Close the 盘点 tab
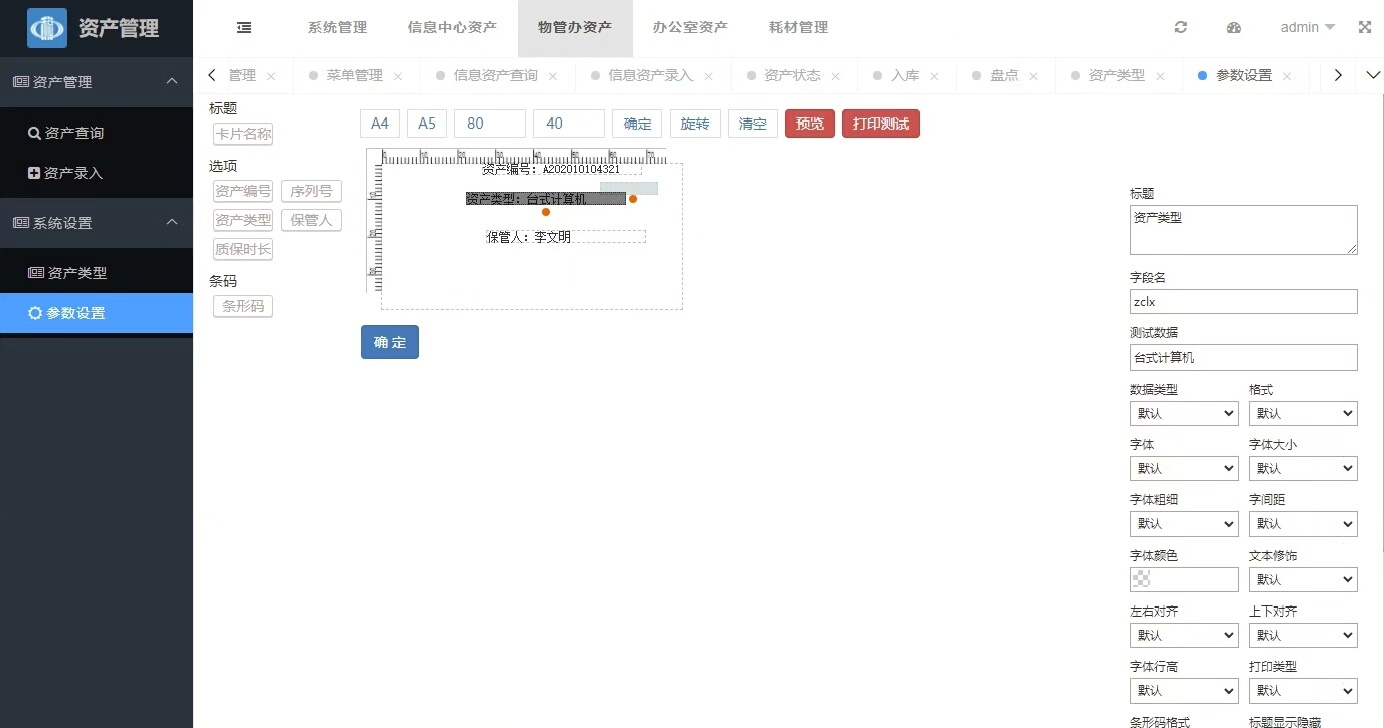The width and height of the screenshot is (1384, 728). 1033,76
